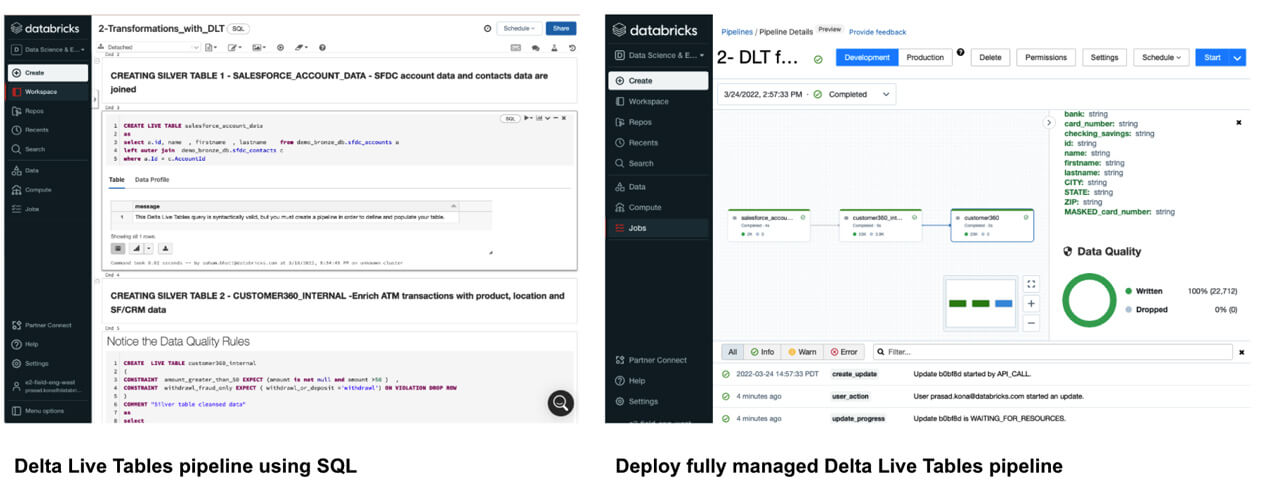Viewport: 1280px width, 503px height.
Task: Switch pipeline mode to Development
Action: tap(867, 57)
